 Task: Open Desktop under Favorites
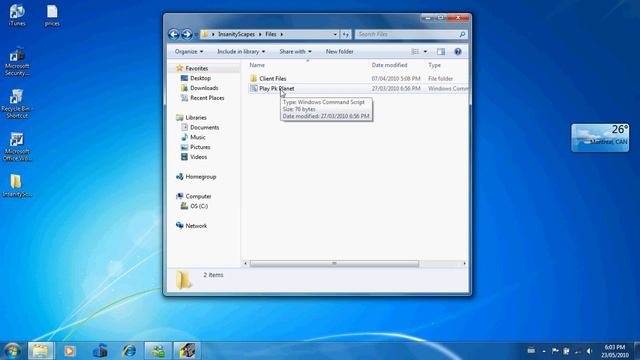coord(200,78)
